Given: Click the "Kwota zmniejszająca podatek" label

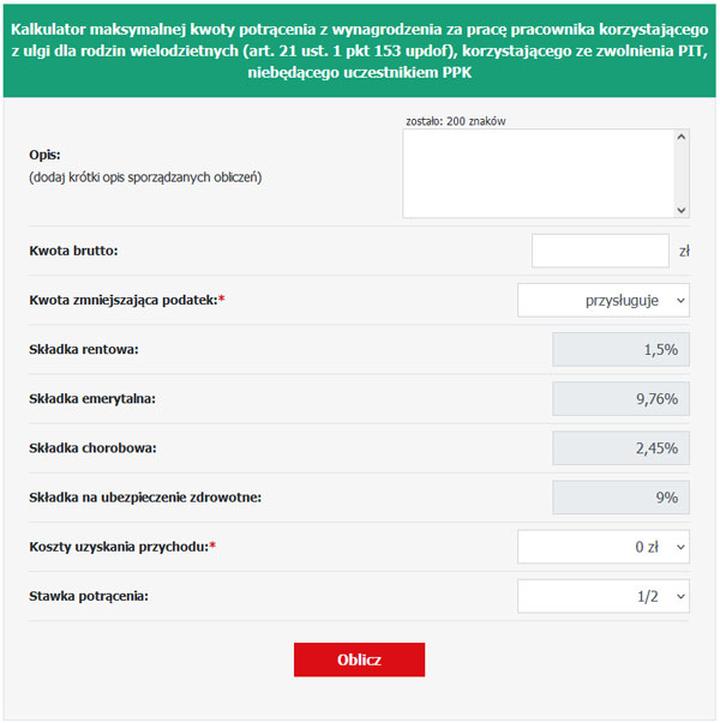Looking at the screenshot, I should (124, 300).
